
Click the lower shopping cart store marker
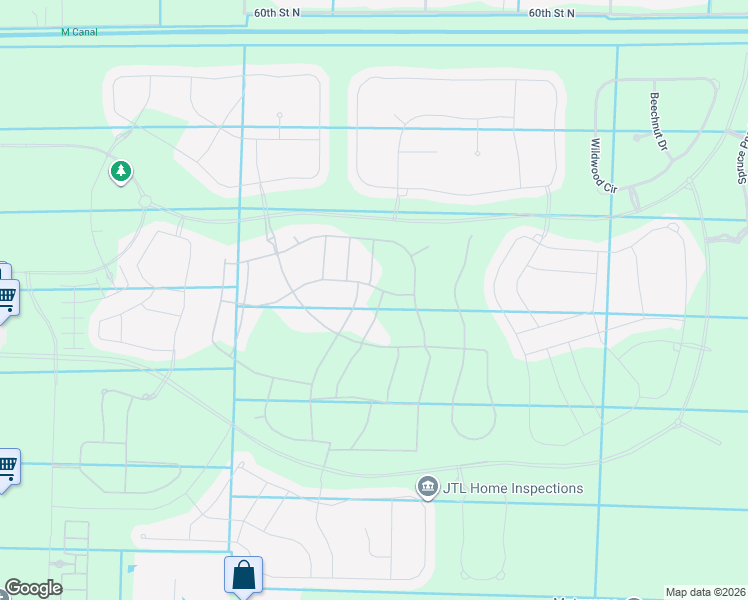7,468
